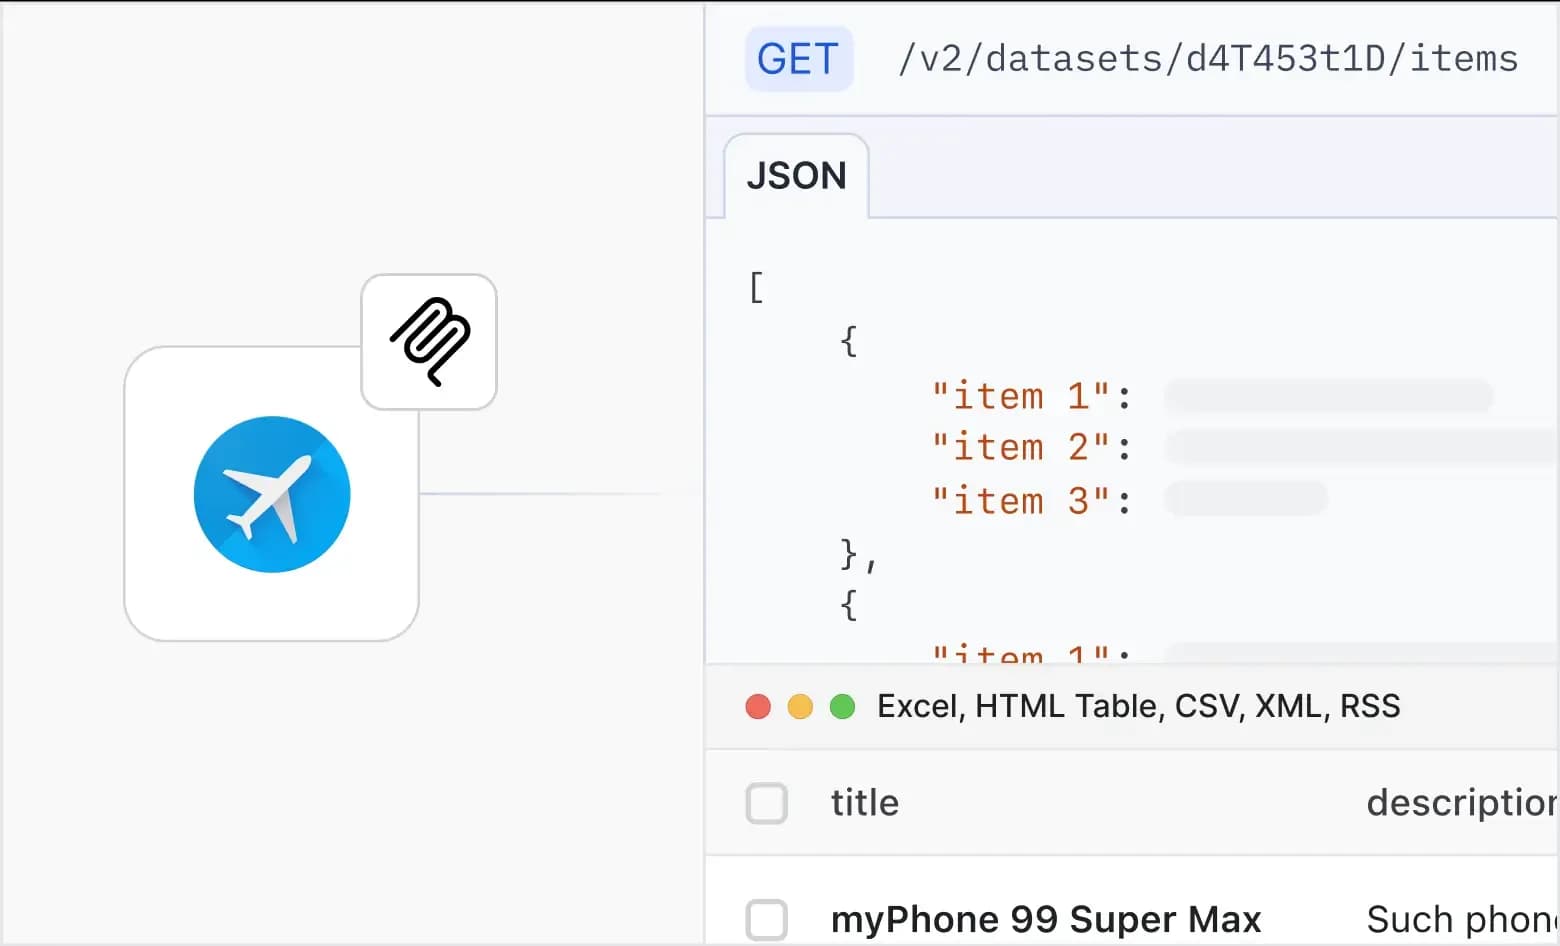The image size is (1560, 946).
Task: Sort by the title column header
Action: [x=864, y=803]
